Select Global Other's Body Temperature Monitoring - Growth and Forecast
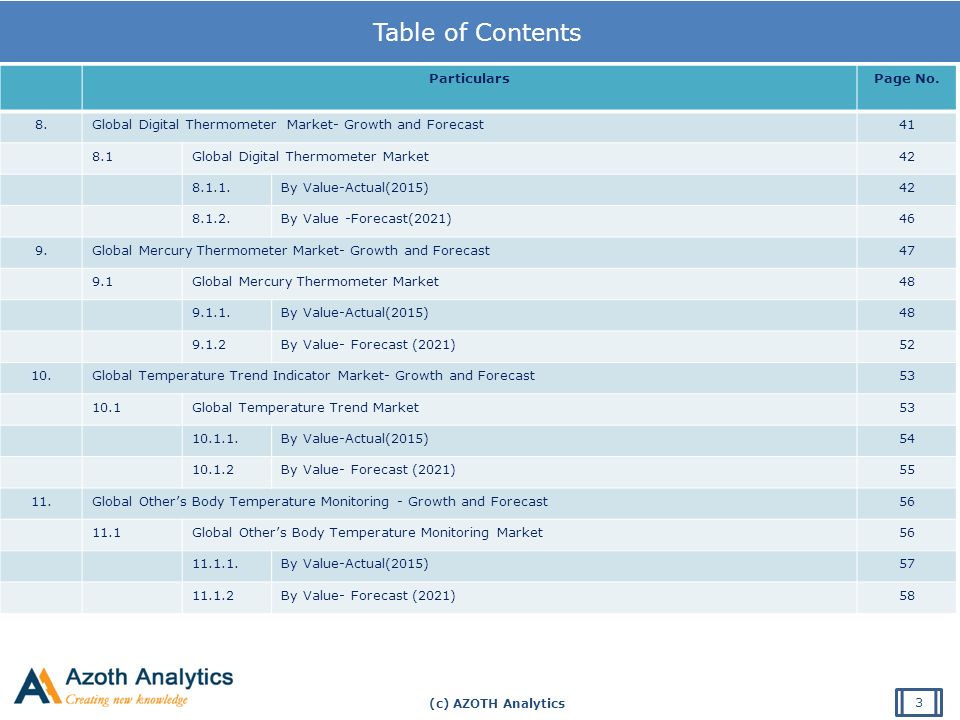This screenshot has width=960, height=720. [x=320, y=502]
